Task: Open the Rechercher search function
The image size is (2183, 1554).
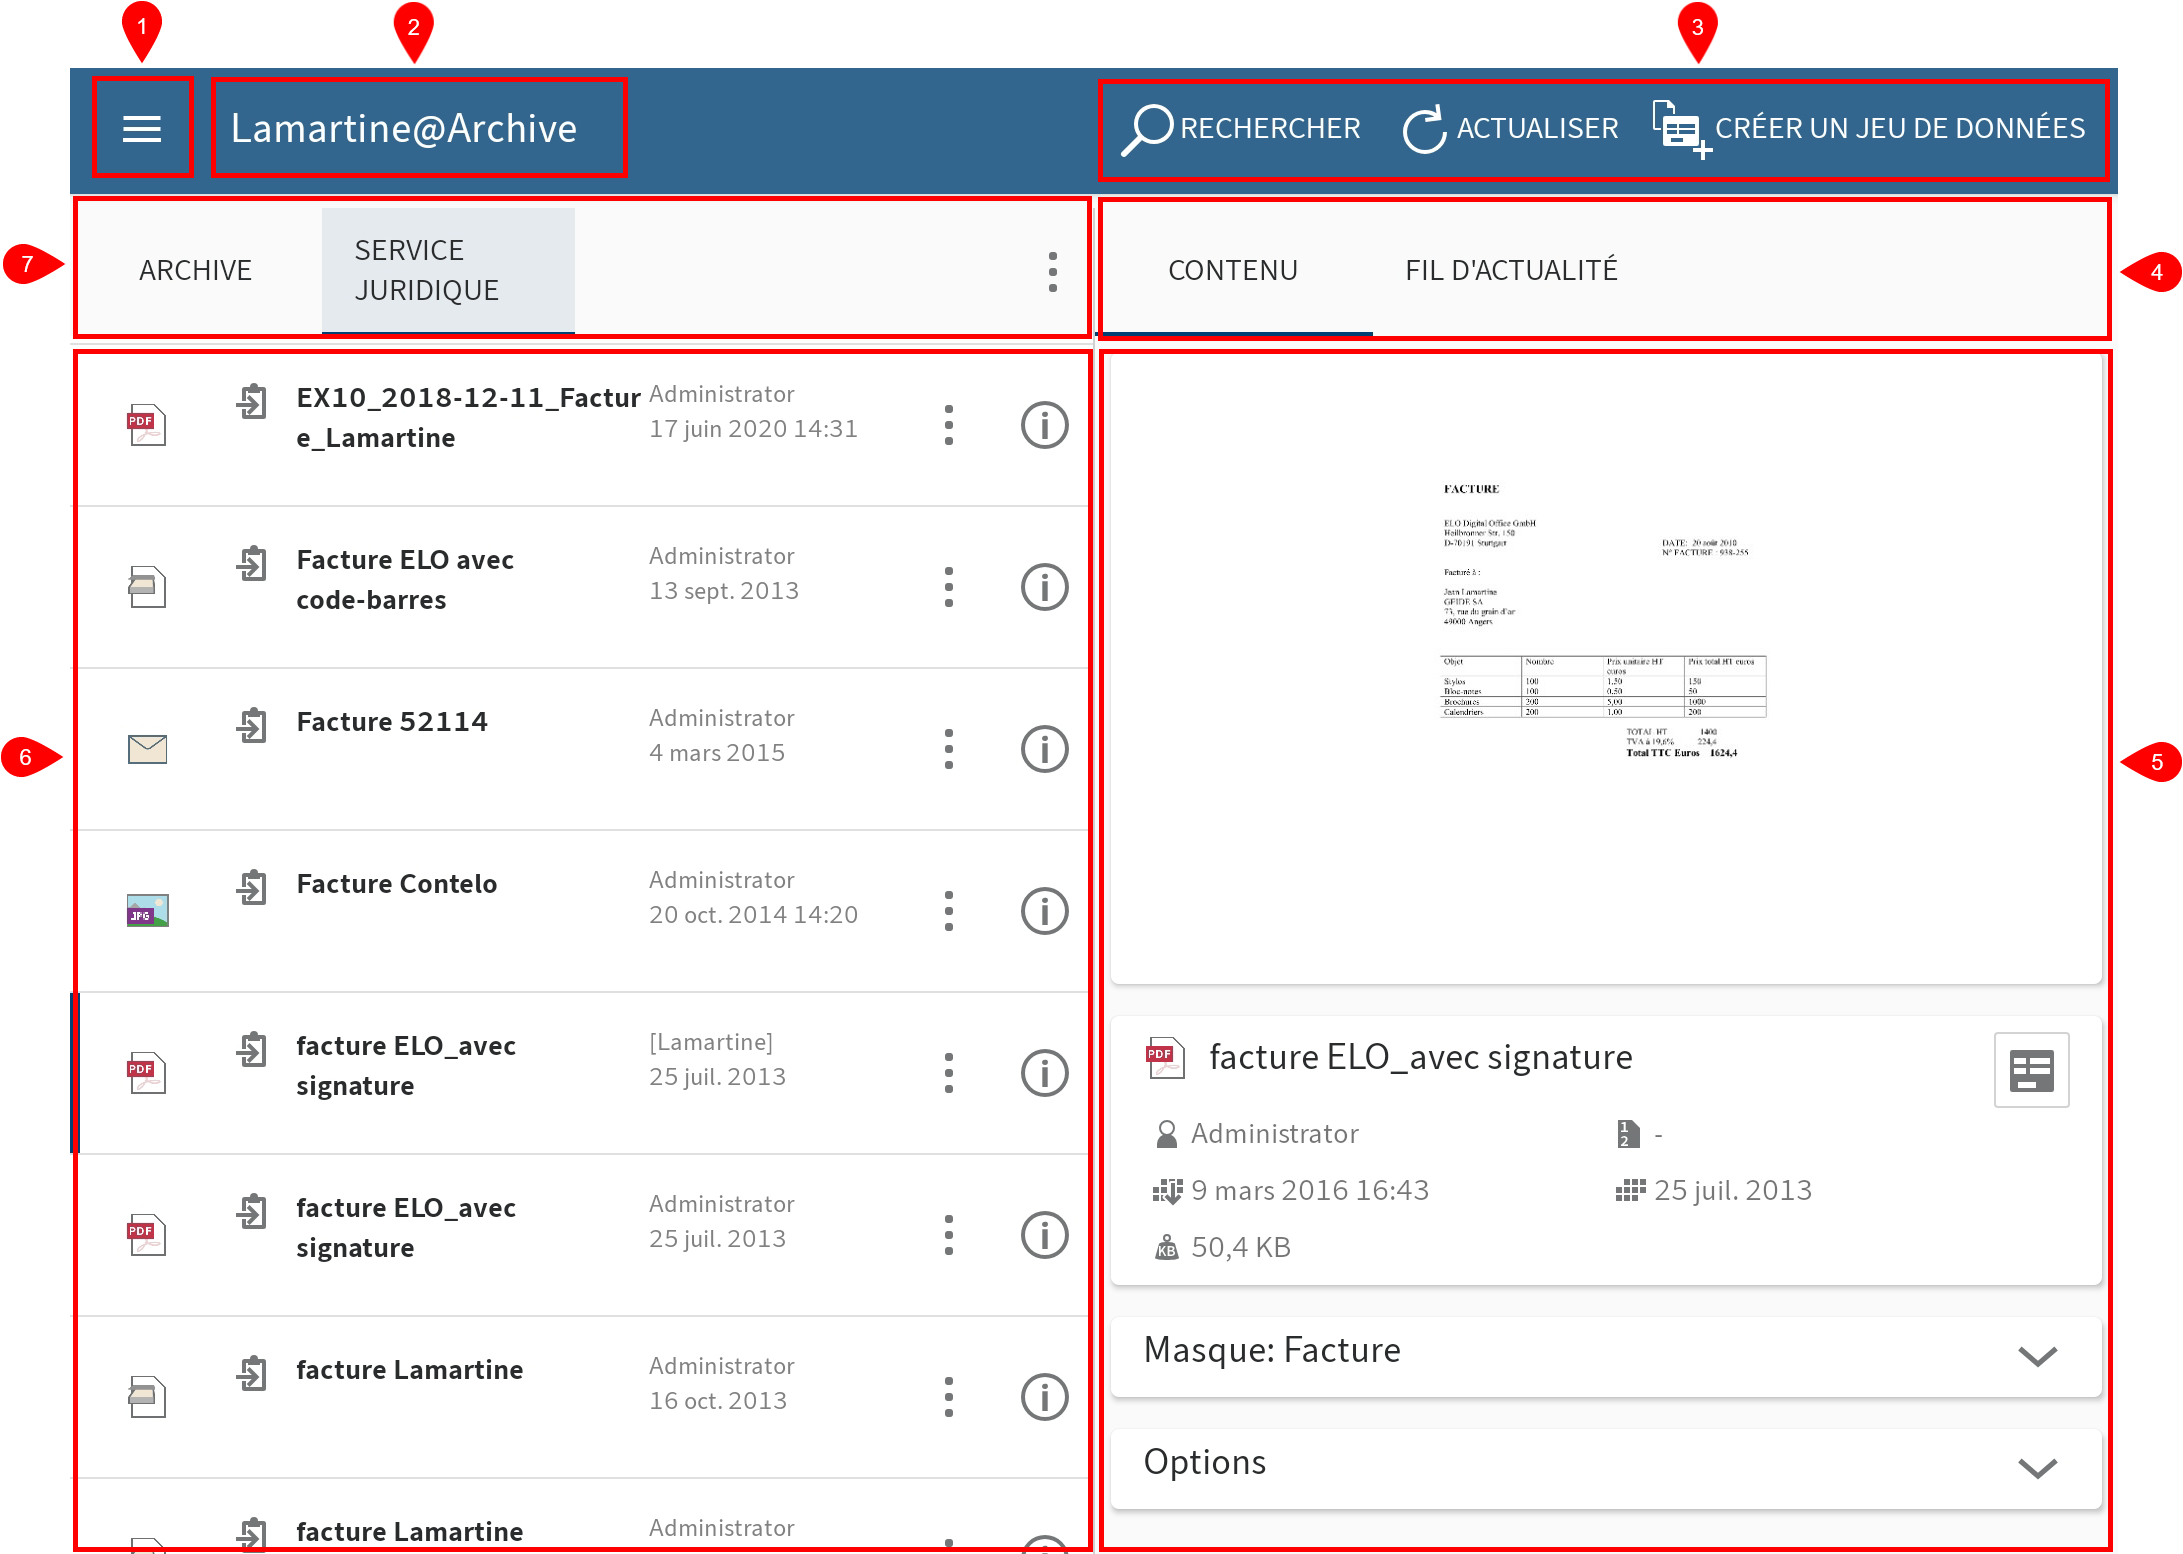Action: 1240,129
